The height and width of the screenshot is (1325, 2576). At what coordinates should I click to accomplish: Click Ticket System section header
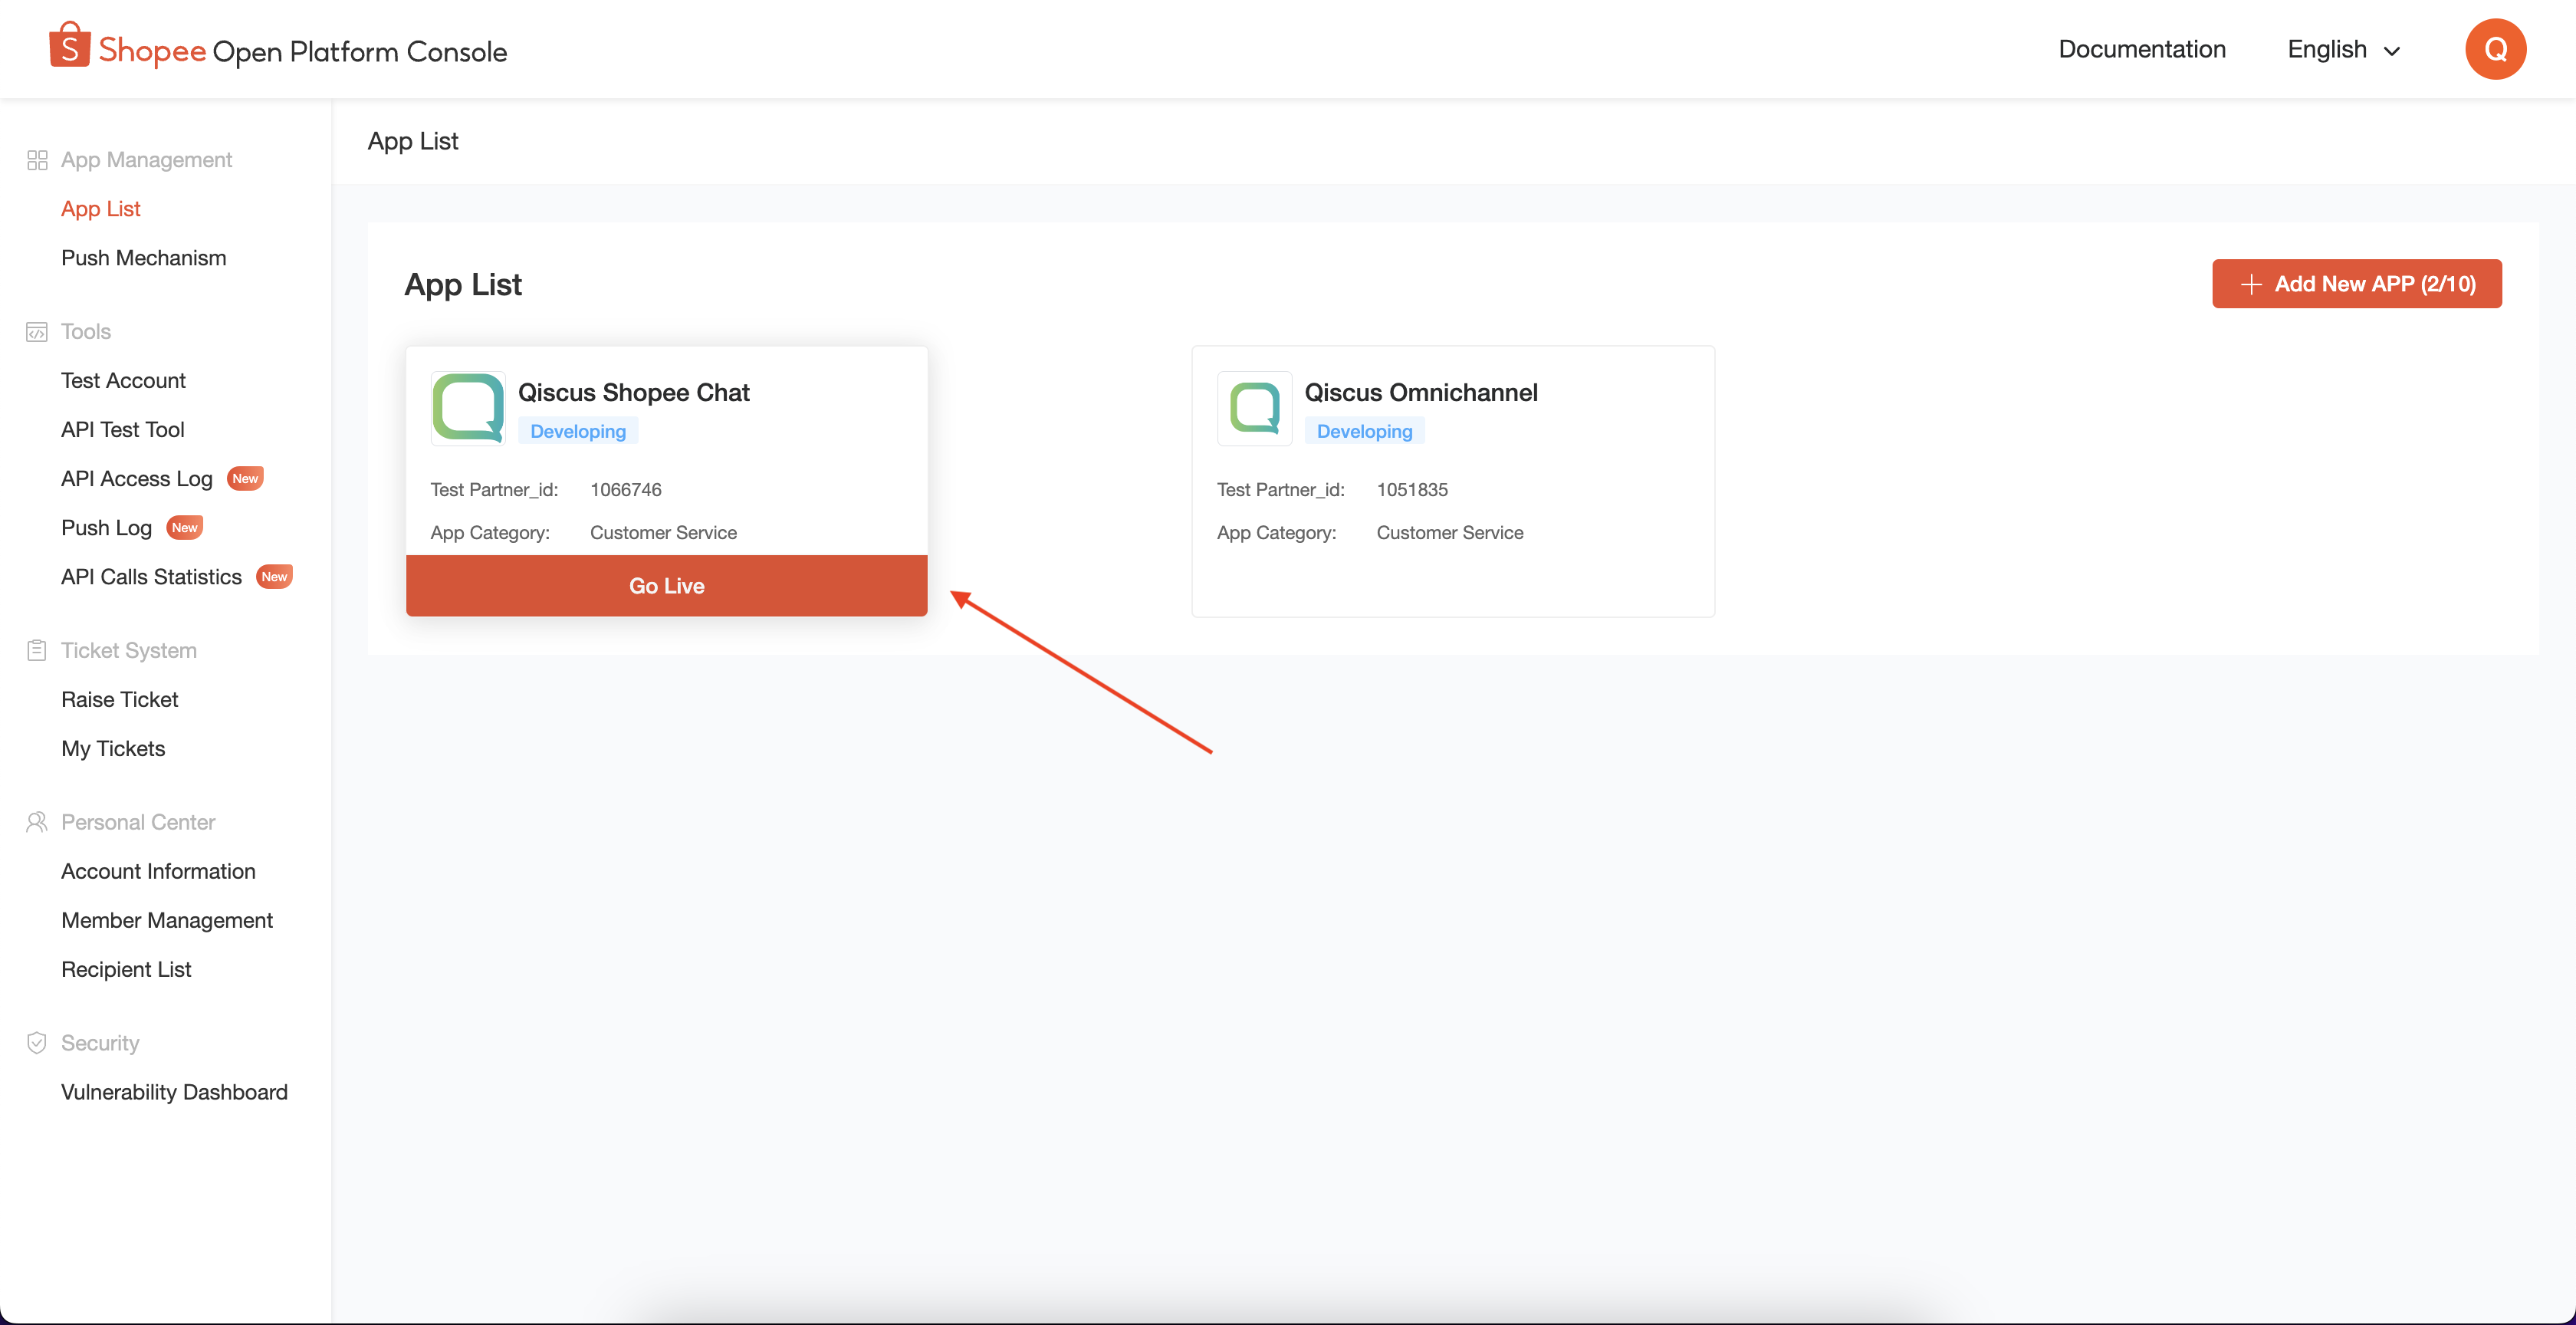point(129,651)
